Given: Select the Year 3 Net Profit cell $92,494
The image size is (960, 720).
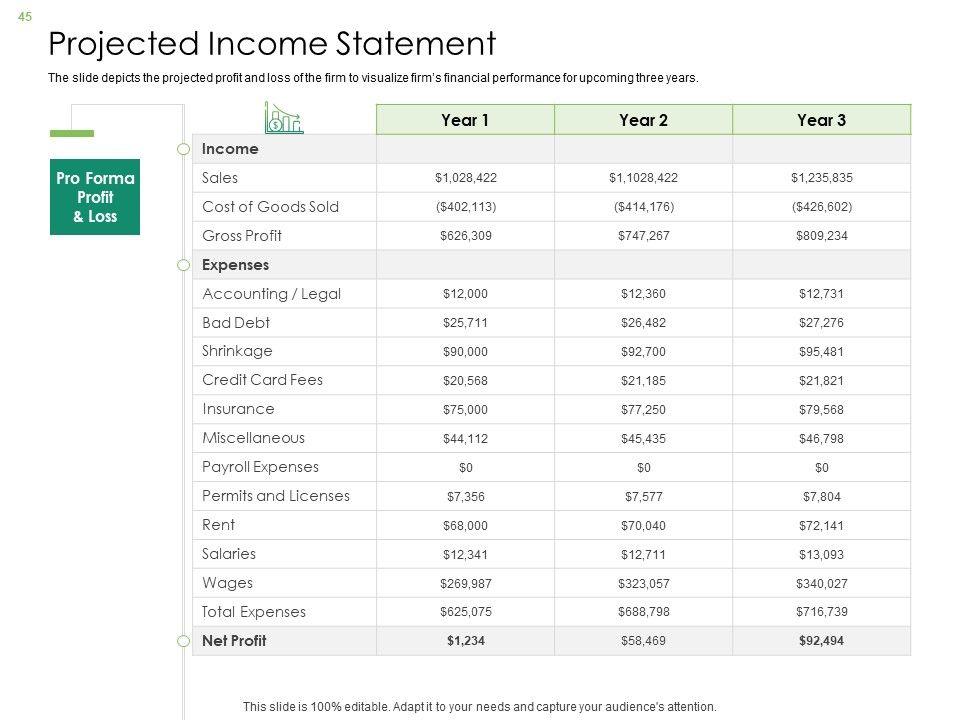Looking at the screenshot, I should tap(822, 641).
